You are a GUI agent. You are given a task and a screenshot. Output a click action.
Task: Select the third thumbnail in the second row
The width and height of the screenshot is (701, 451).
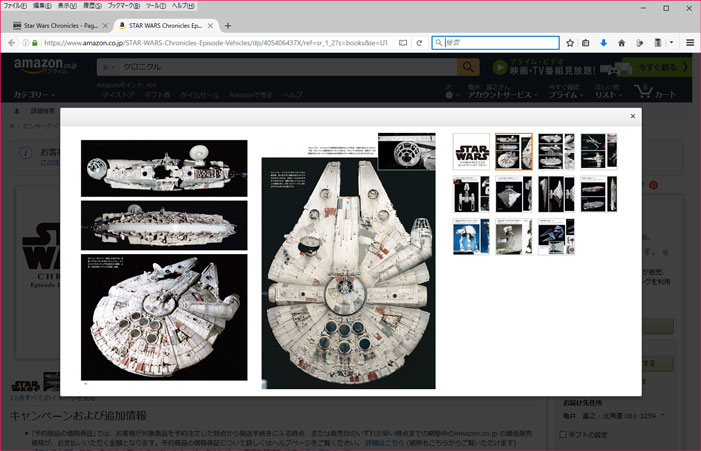point(556,194)
